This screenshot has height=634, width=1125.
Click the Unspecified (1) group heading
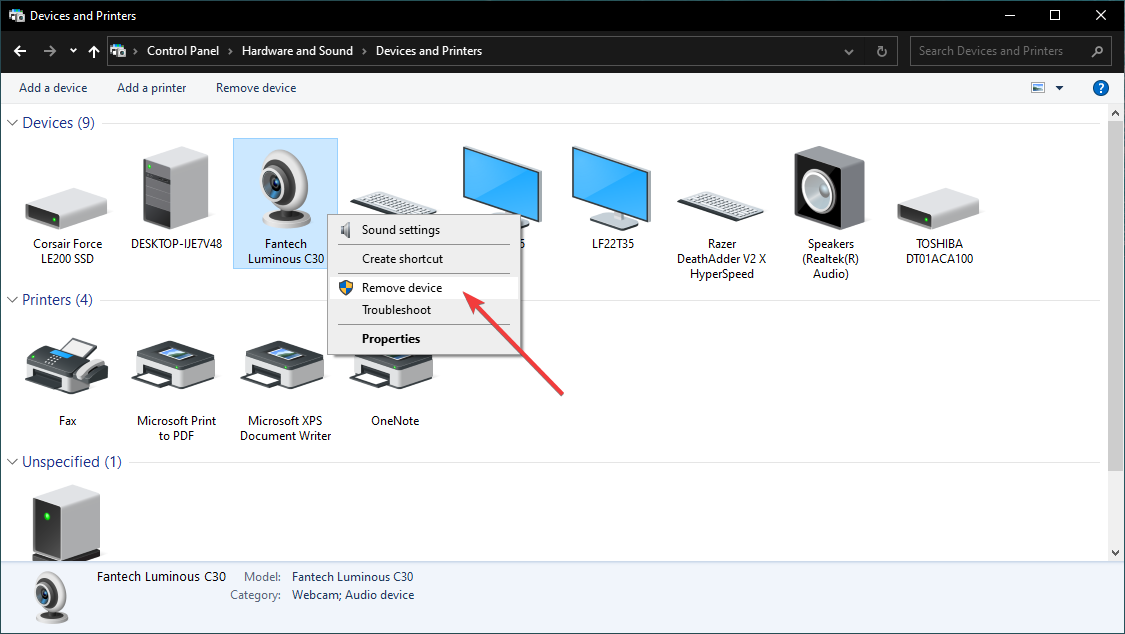pos(72,462)
